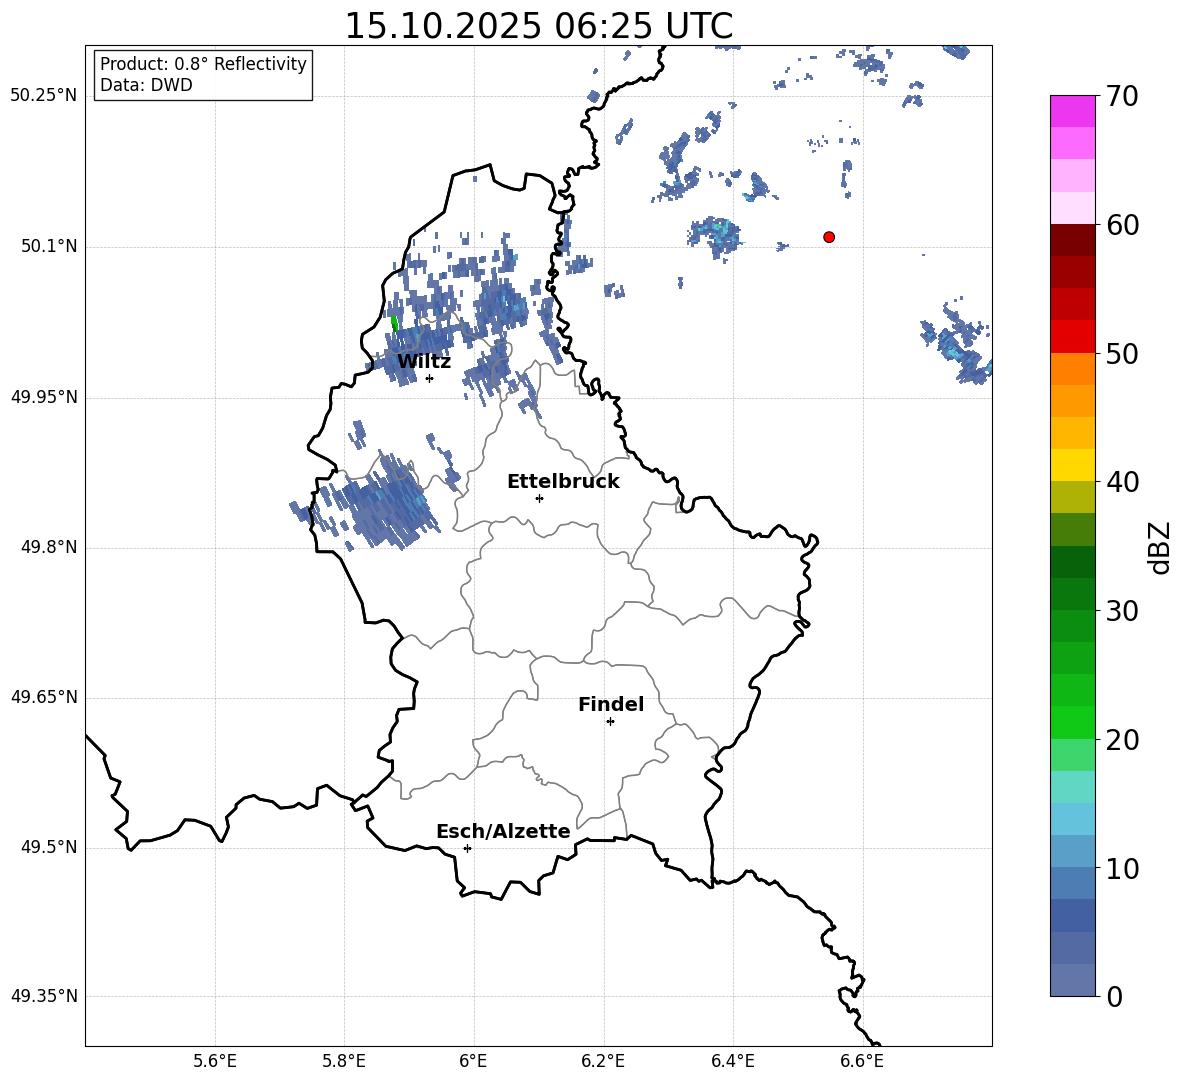Click the 49.5°N latitude label
This screenshot has width=1184, height=1081.
[49, 847]
